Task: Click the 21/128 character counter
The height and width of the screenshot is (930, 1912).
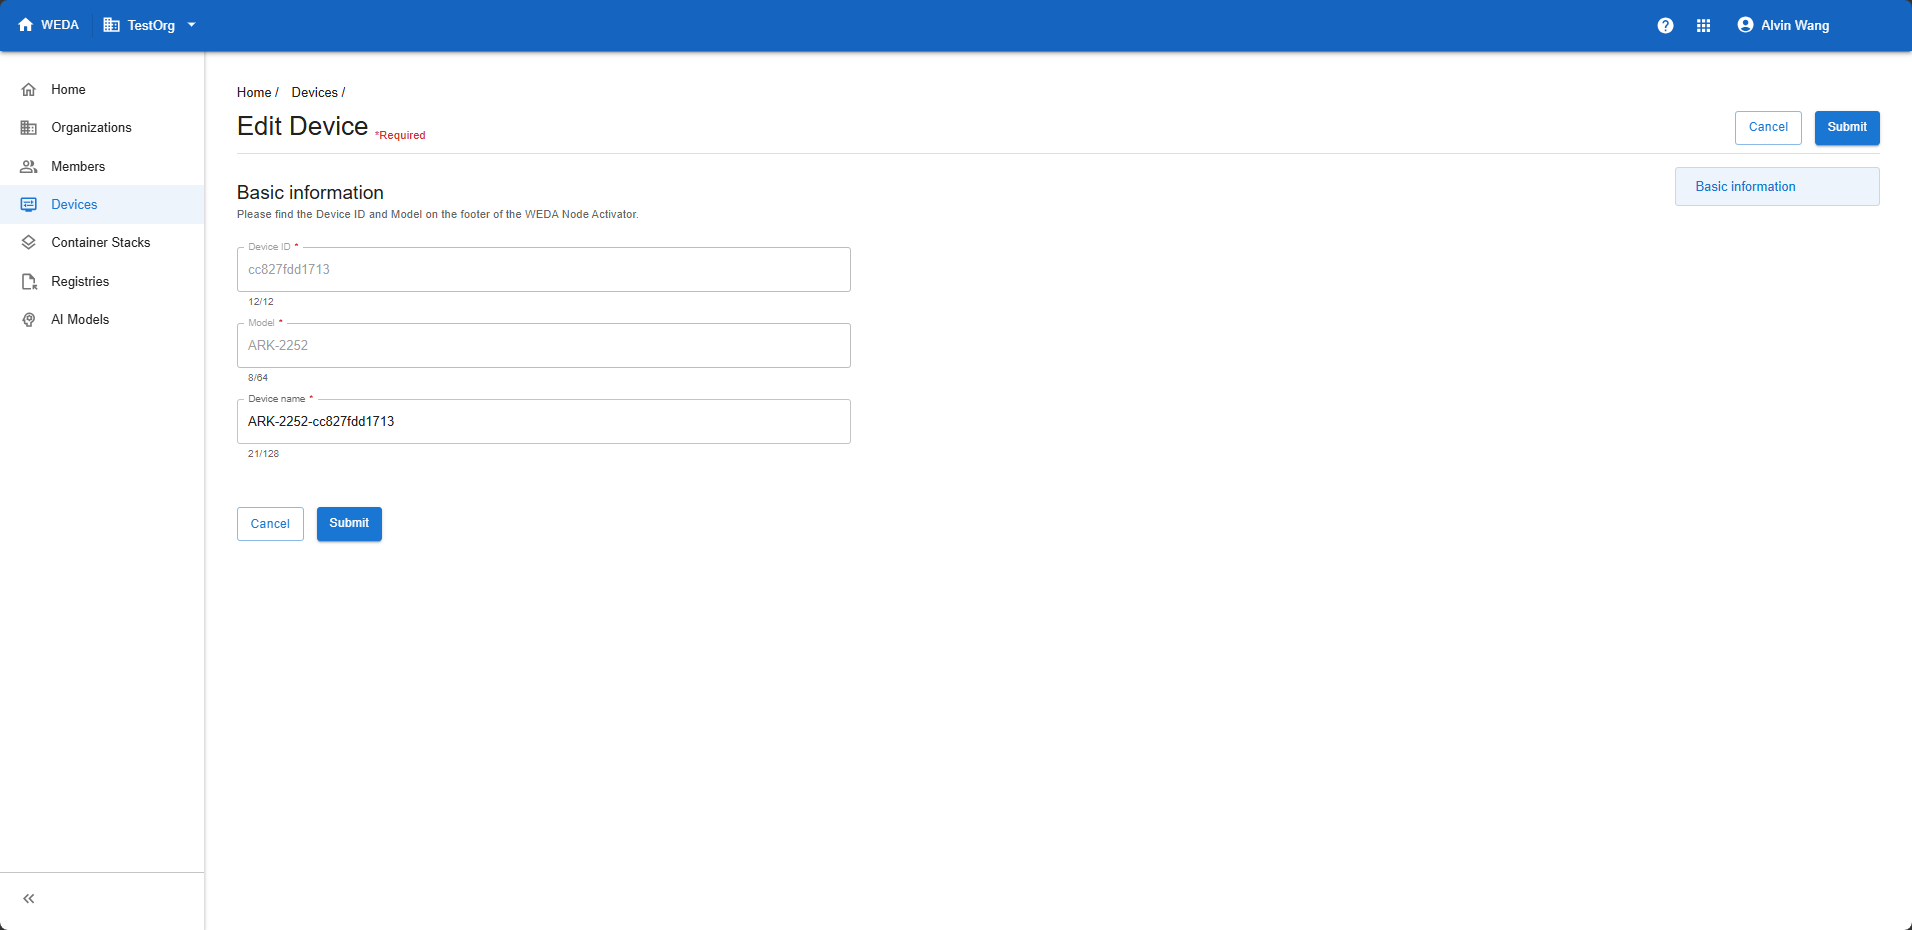Action: [x=264, y=454]
